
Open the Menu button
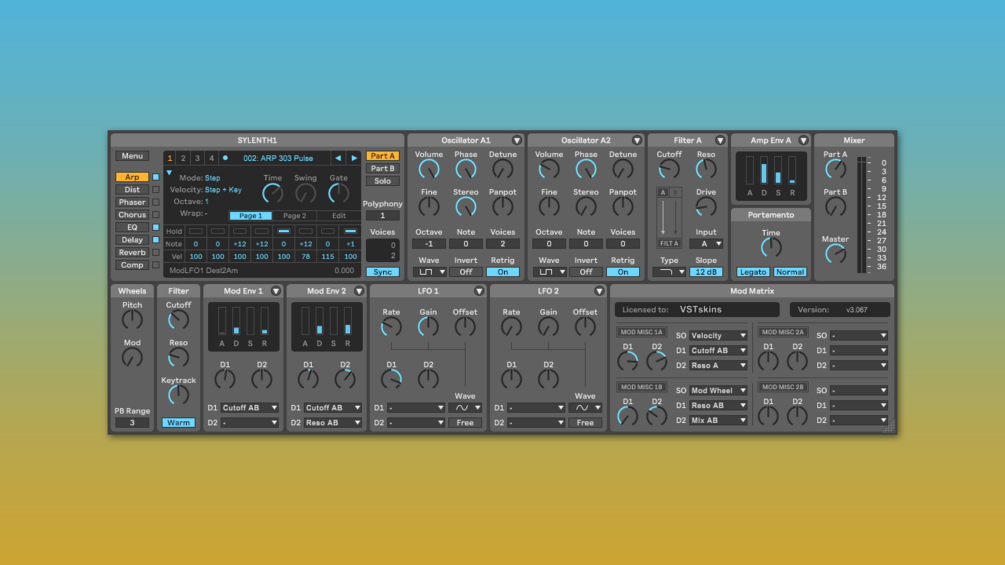132,156
